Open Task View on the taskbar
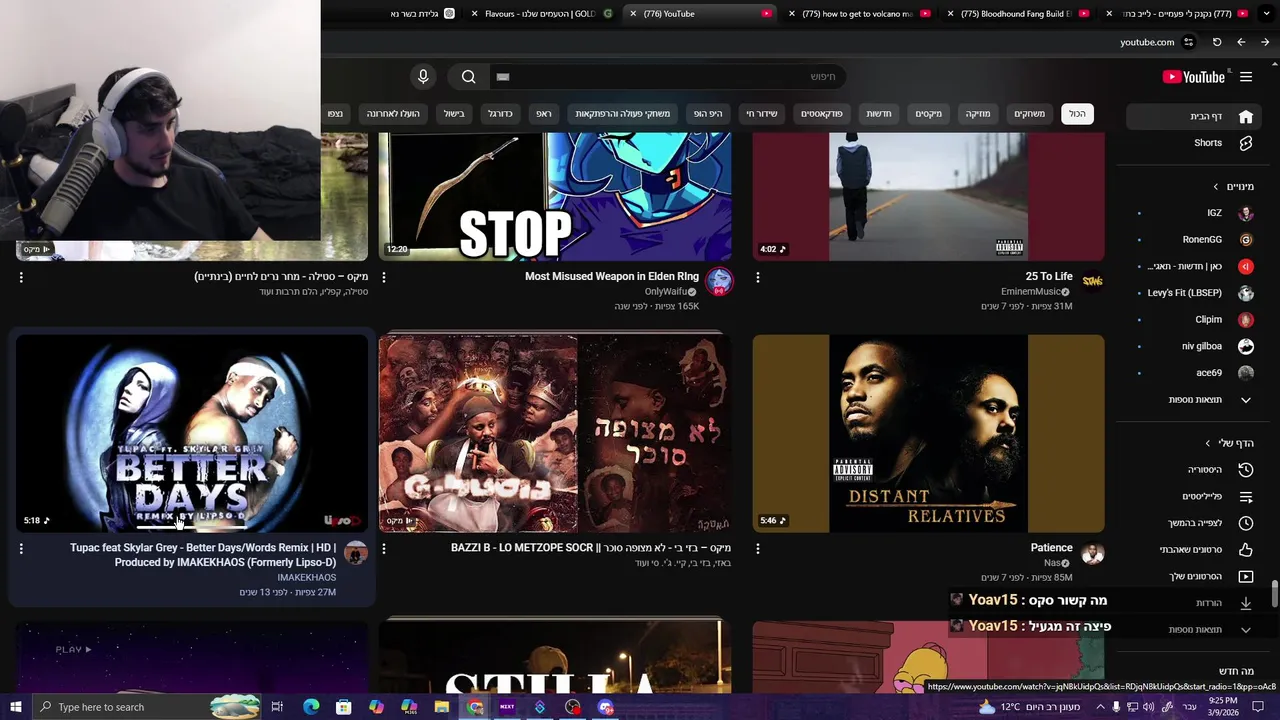 (277, 707)
